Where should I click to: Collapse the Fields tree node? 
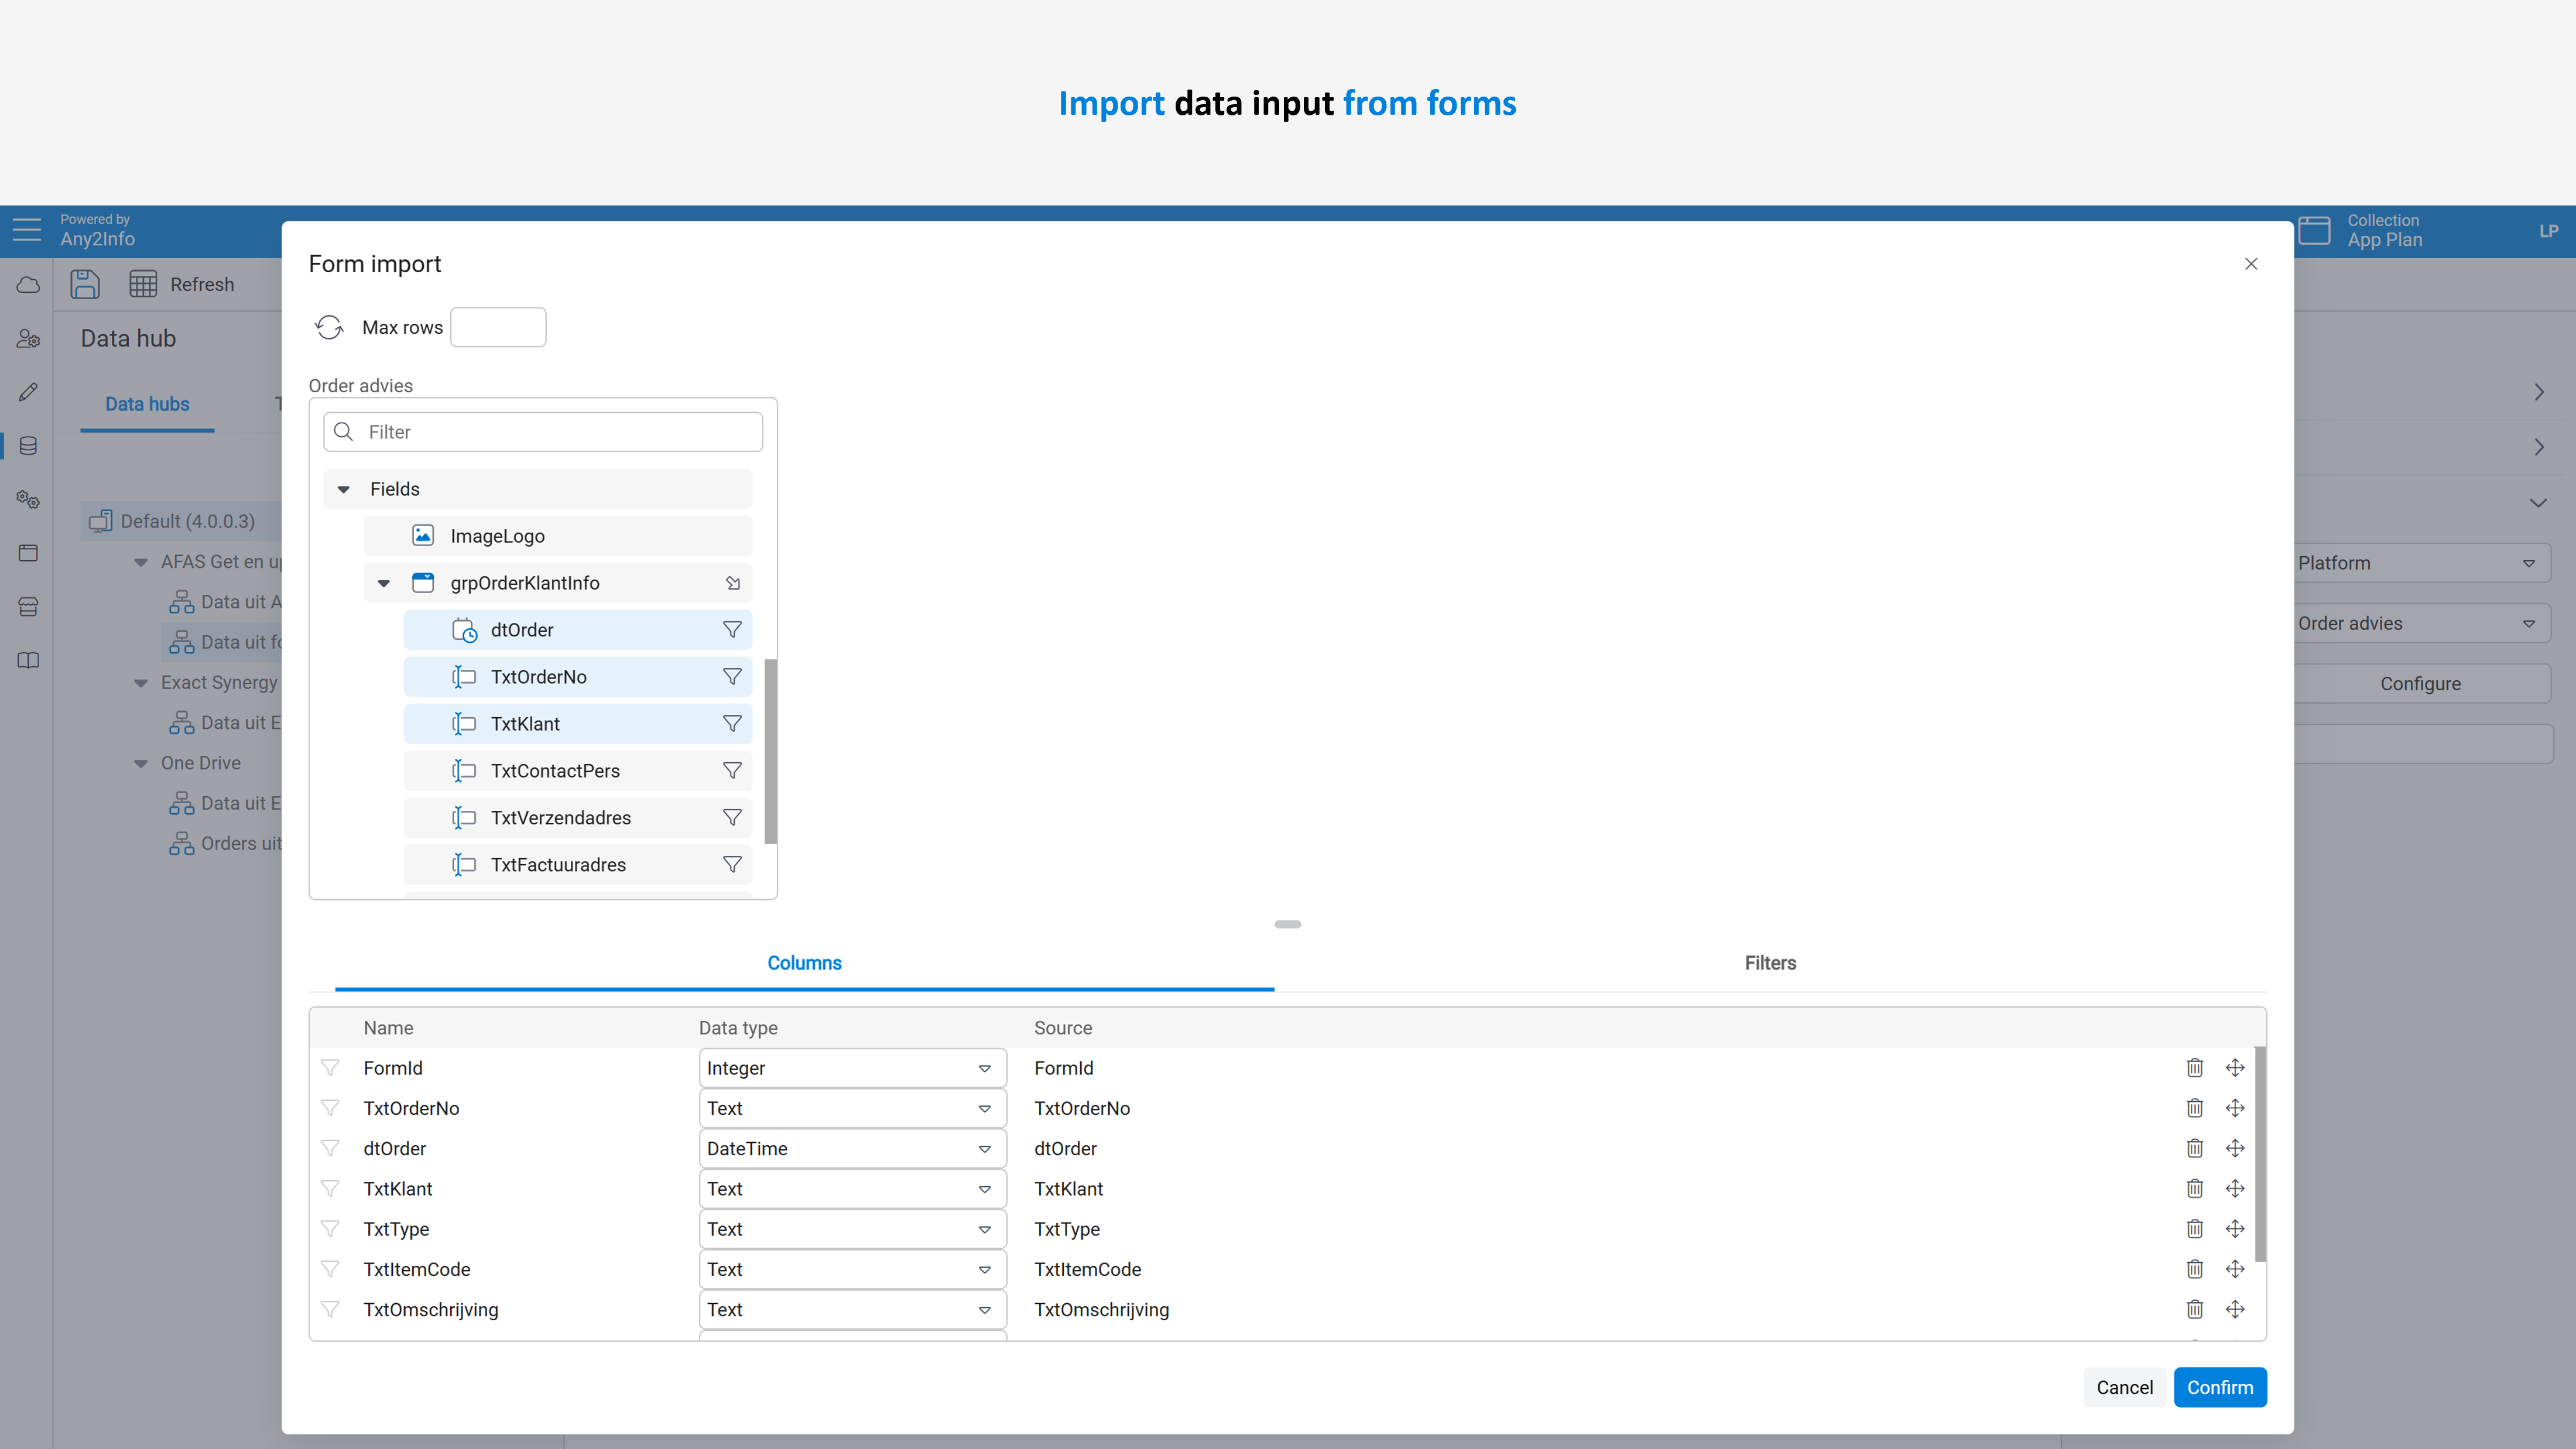pyautogui.click(x=344, y=489)
